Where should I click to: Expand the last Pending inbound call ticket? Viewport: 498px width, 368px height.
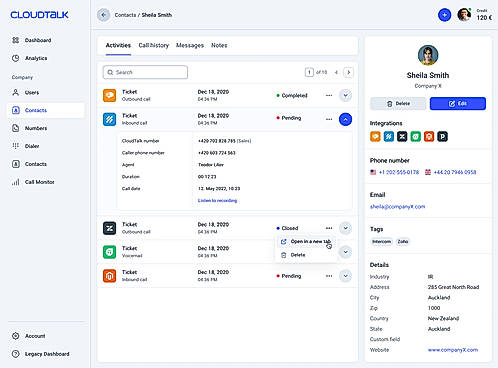tap(345, 276)
